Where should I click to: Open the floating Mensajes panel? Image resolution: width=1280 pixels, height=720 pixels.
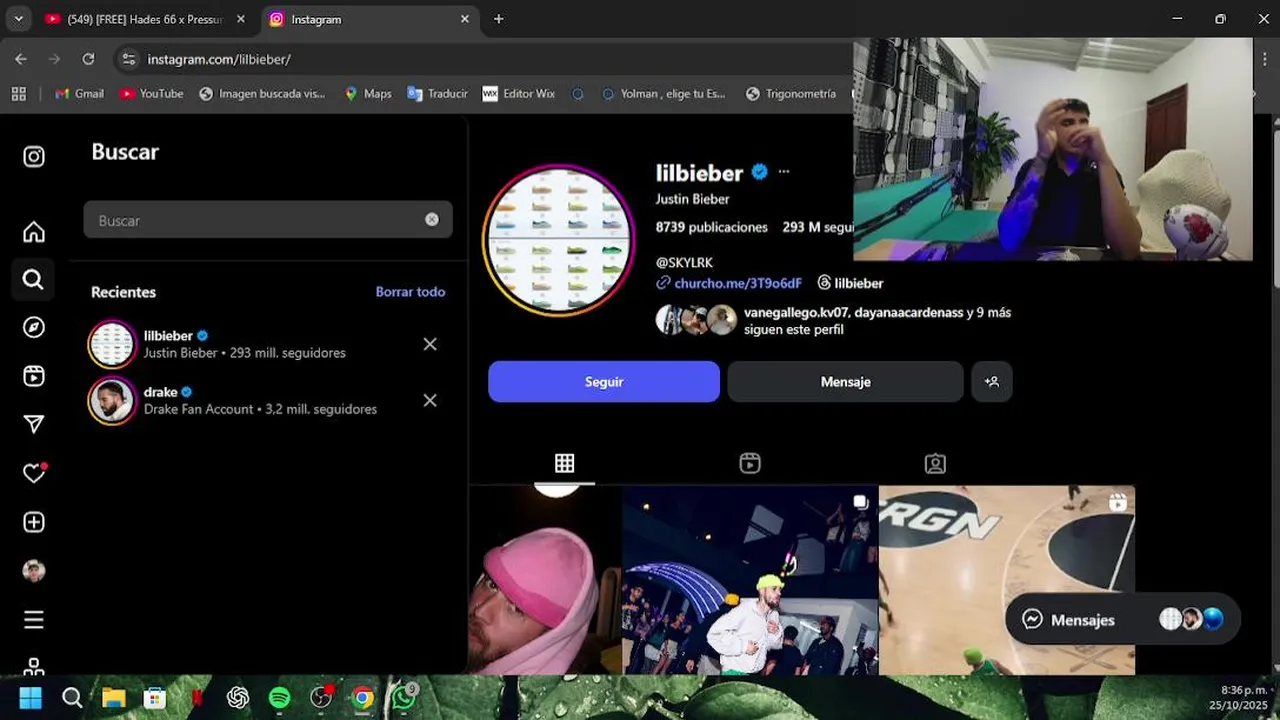pyautogui.click(x=1122, y=620)
